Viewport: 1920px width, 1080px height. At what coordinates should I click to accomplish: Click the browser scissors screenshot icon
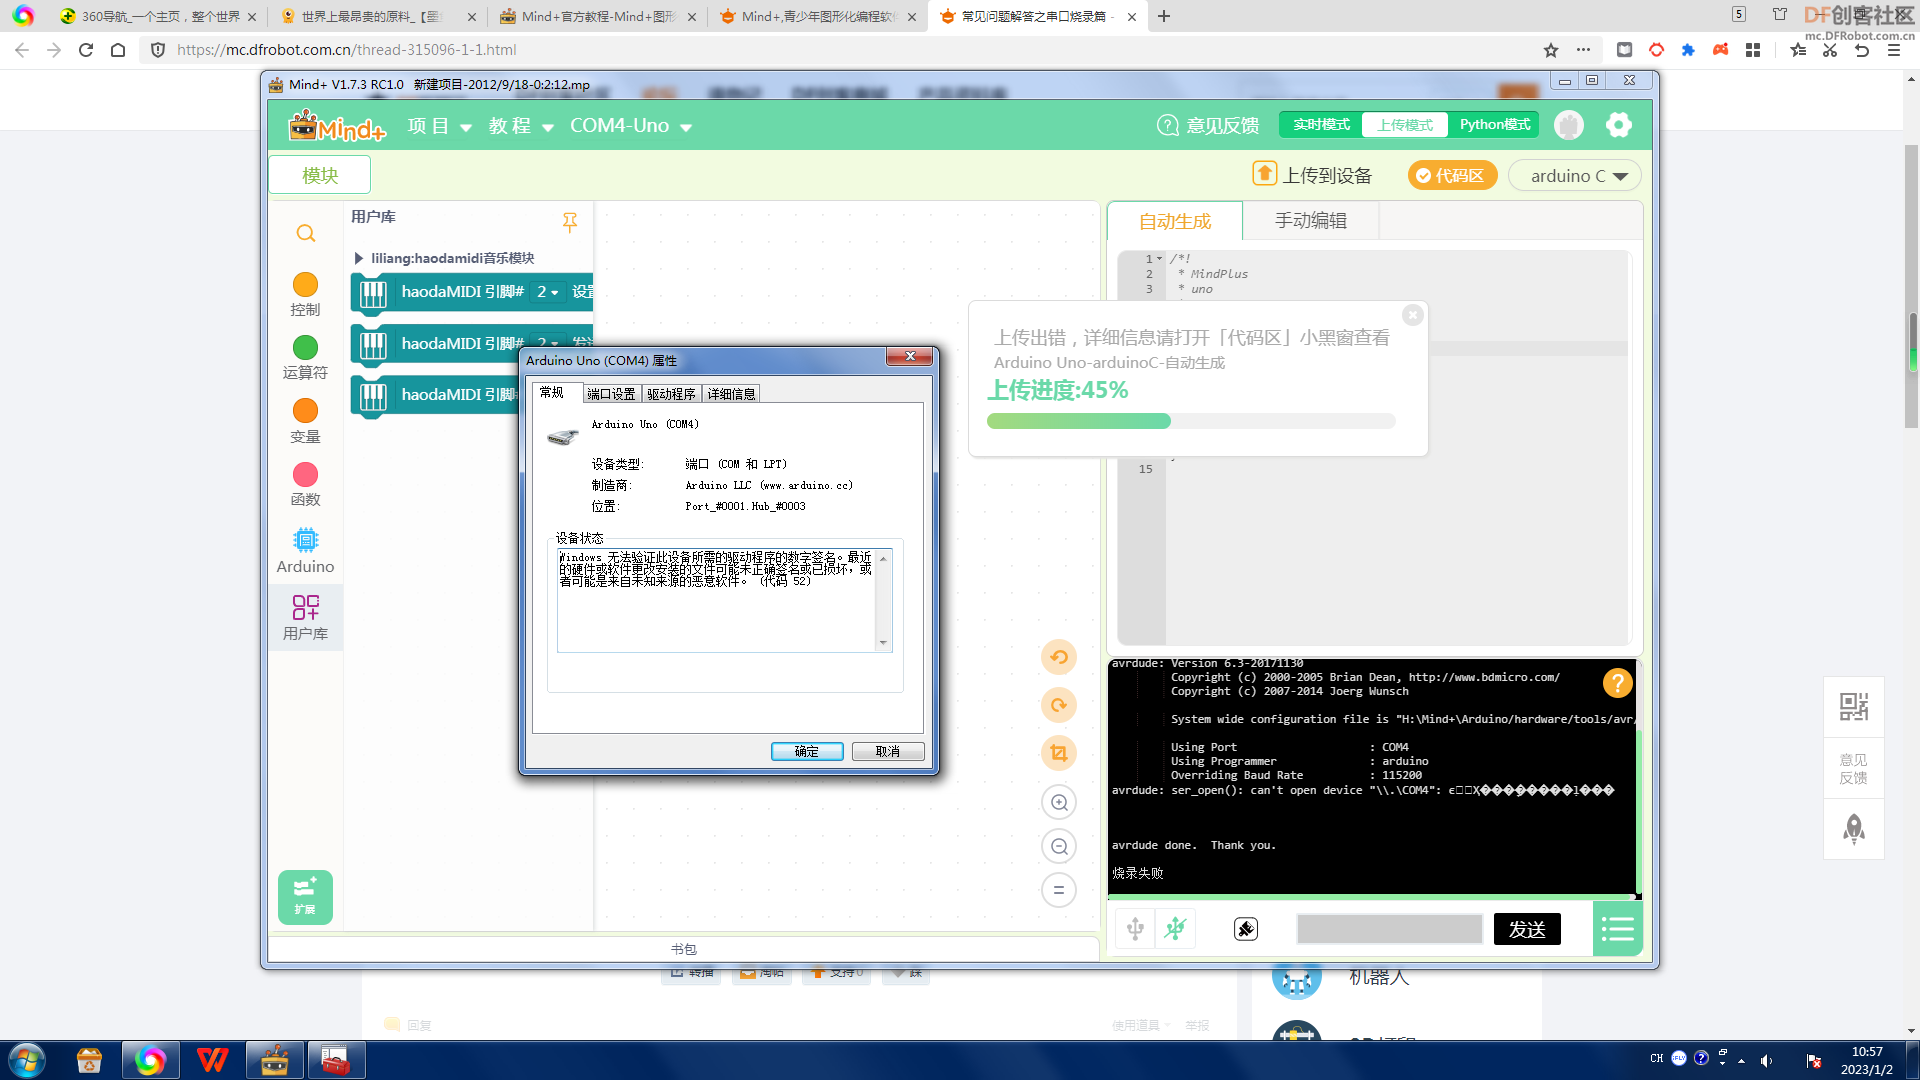(x=1830, y=50)
